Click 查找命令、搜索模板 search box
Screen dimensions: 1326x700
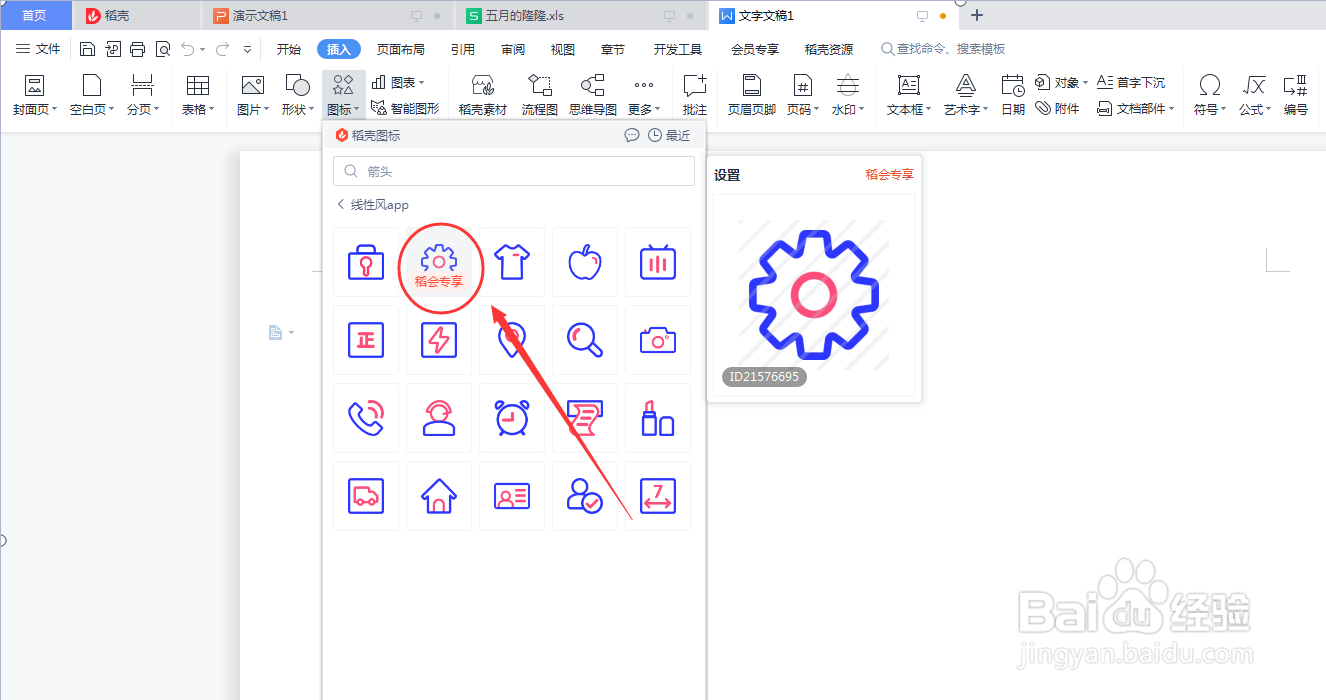click(x=942, y=49)
